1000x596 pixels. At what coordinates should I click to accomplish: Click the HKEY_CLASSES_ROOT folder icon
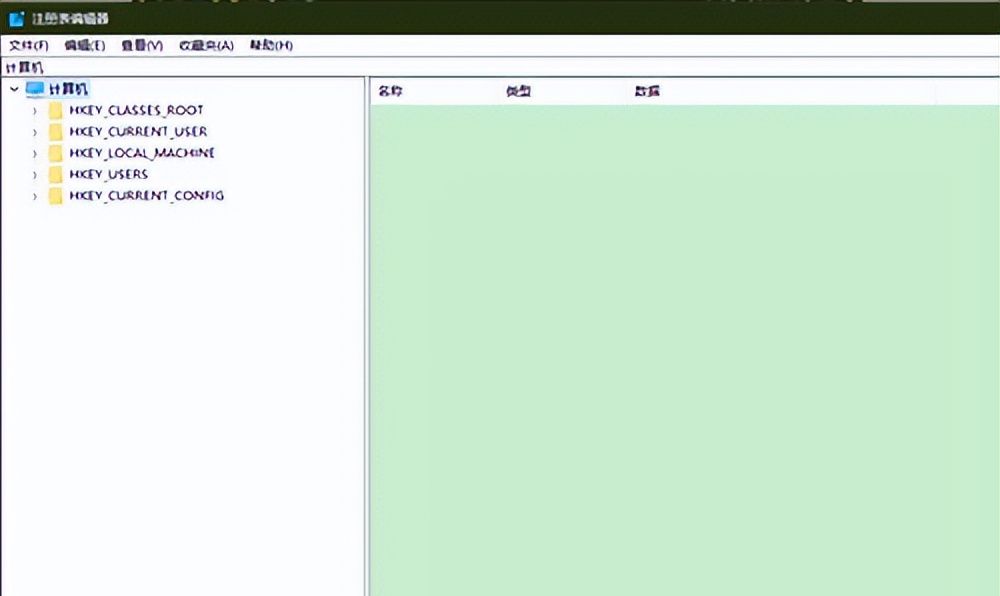tap(56, 110)
